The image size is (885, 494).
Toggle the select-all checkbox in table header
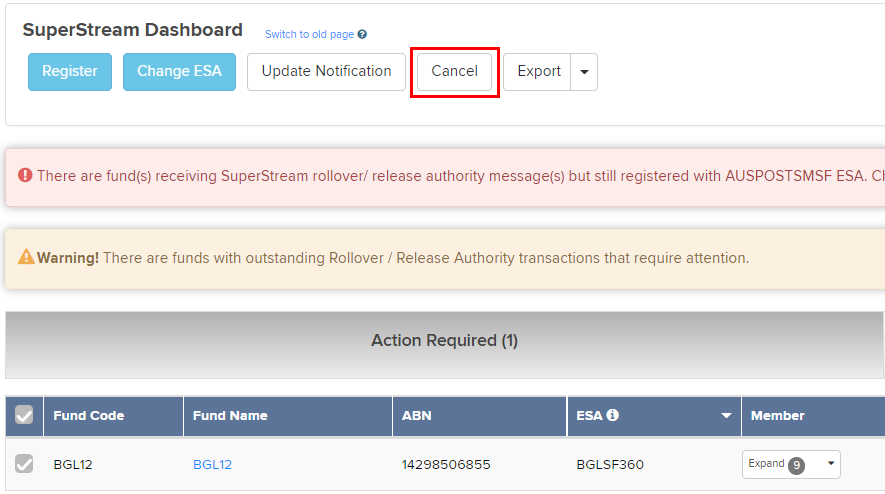click(24, 415)
